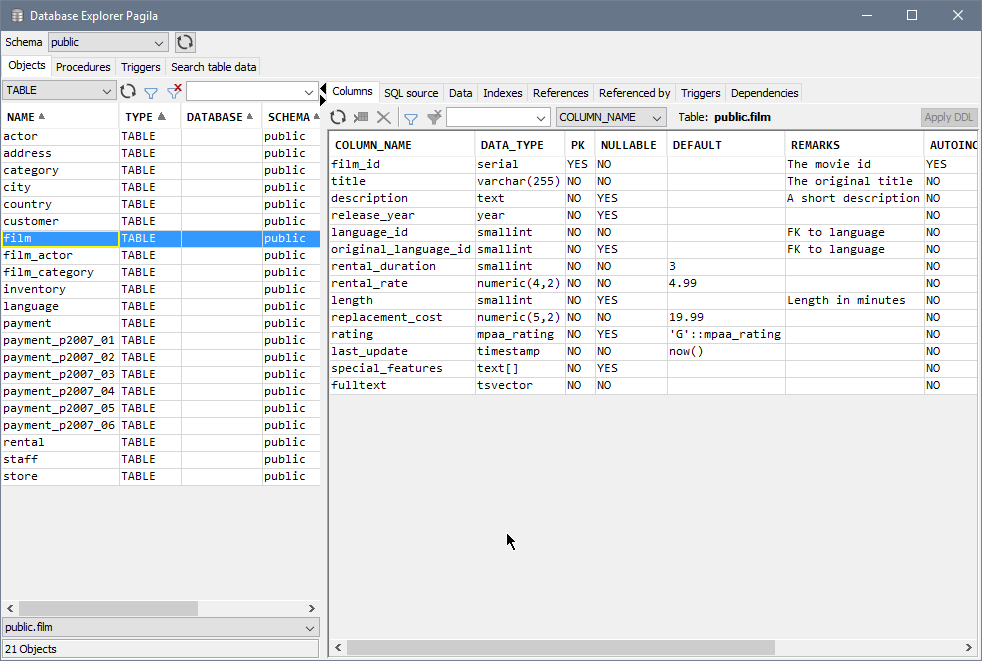The image size is (982, 661).
Task: Click the NULLABLE column header
Action: pos(630,145)
